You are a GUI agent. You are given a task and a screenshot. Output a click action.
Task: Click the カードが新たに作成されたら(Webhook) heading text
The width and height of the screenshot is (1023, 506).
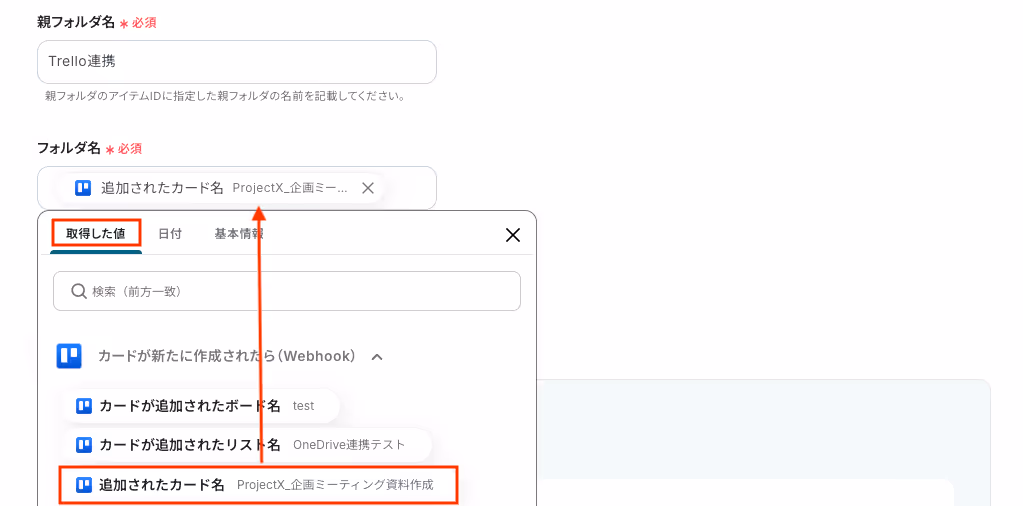point(227,356)
